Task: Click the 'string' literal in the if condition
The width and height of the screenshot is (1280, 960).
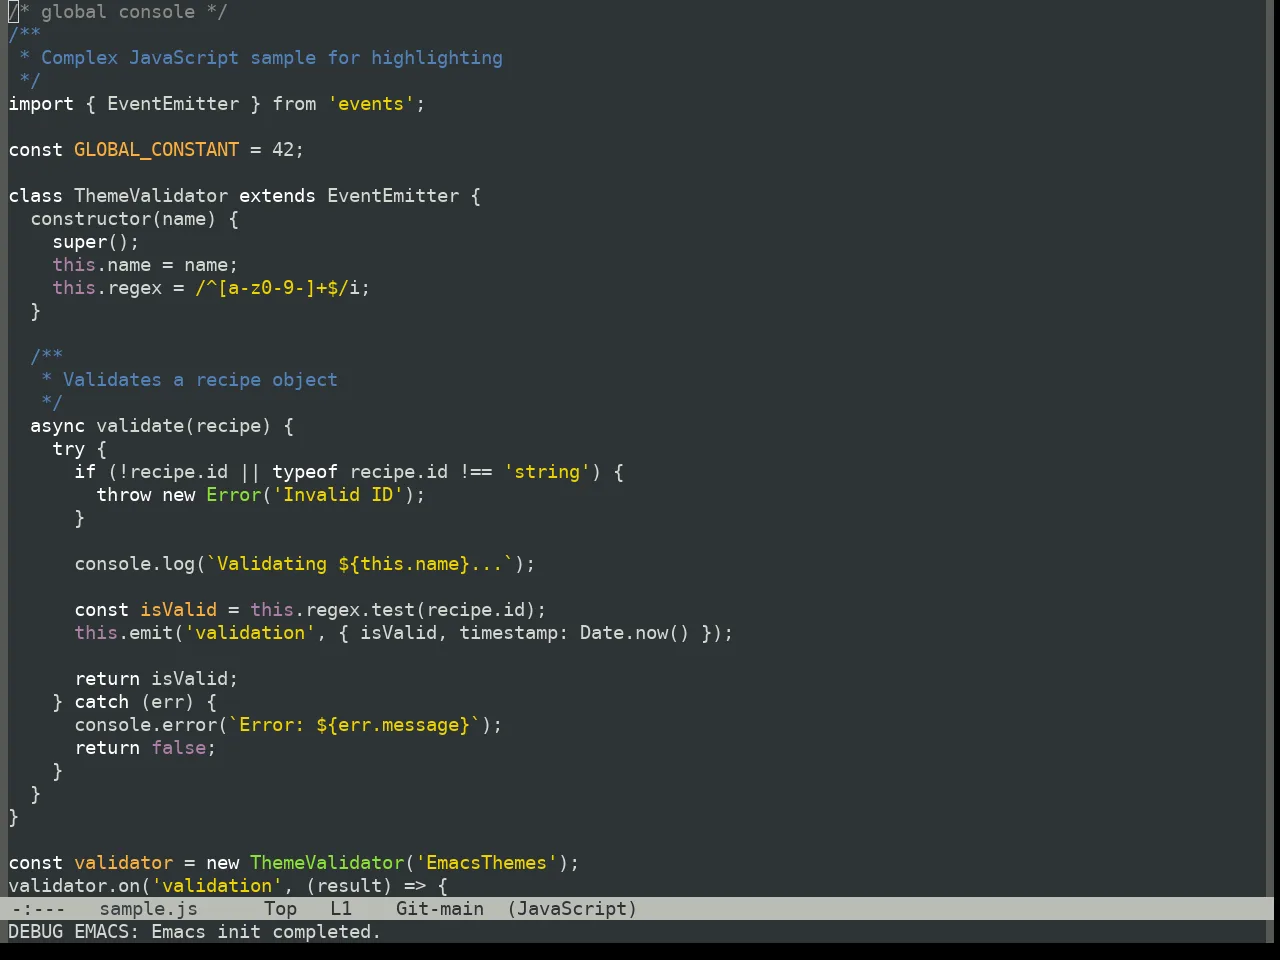Action: click(x=547, y=472)
